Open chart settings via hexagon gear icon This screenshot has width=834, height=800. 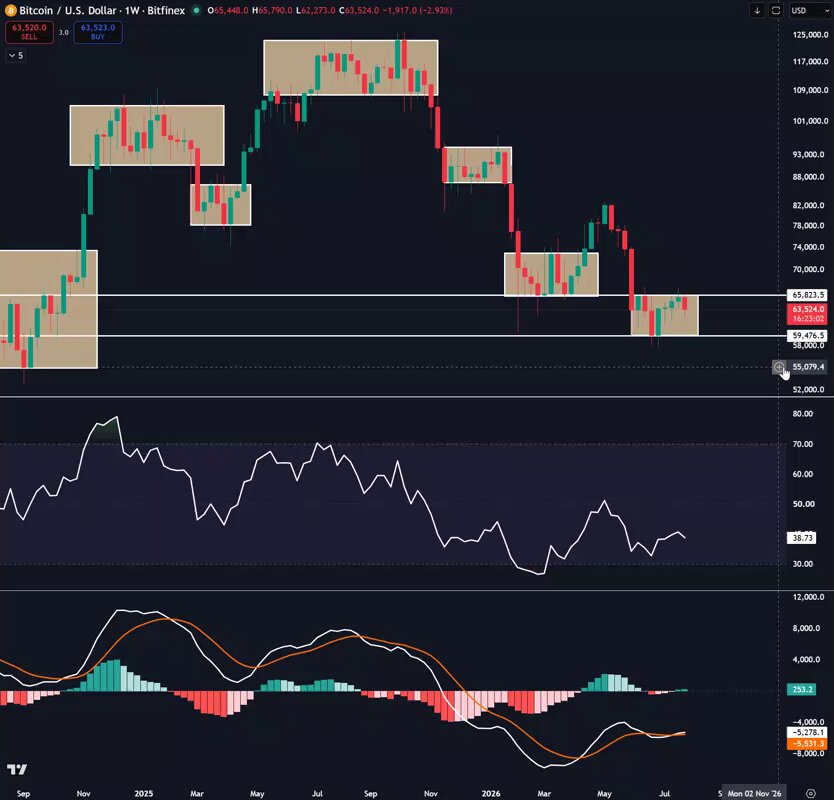pyautogui.click(x=811, y=793)
